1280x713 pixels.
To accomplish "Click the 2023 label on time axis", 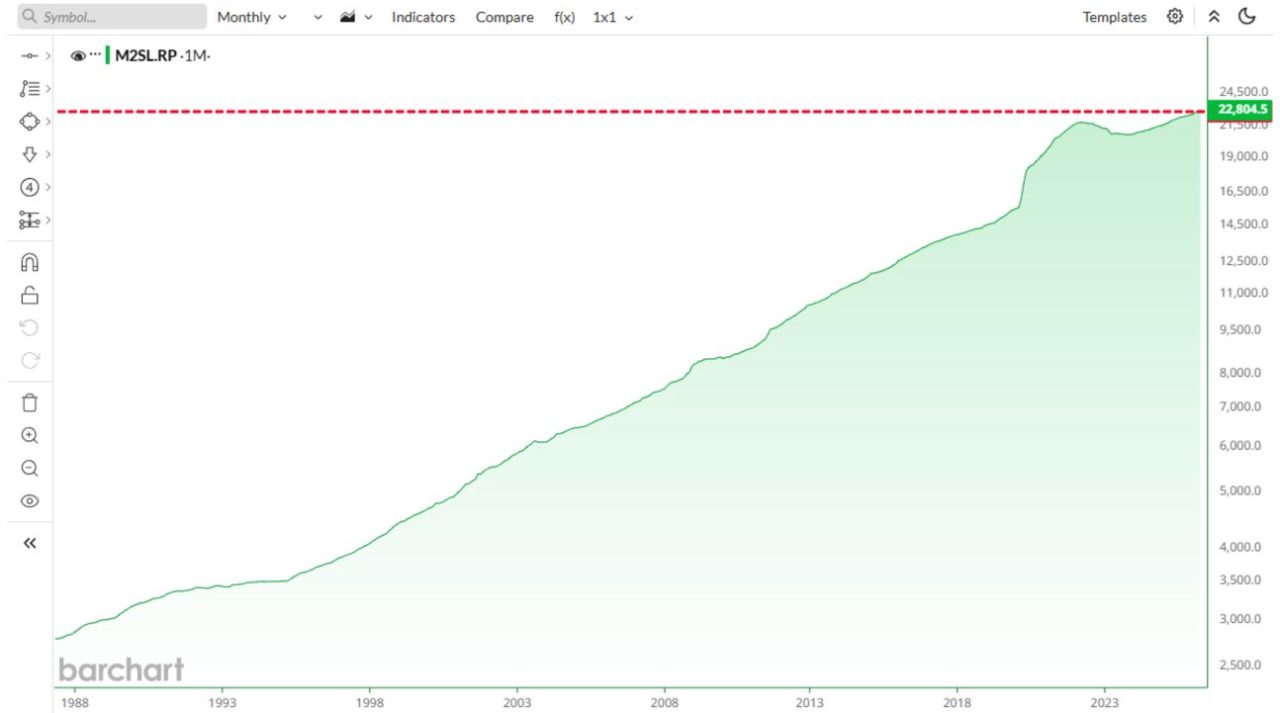I will (x=1105, y=702).
